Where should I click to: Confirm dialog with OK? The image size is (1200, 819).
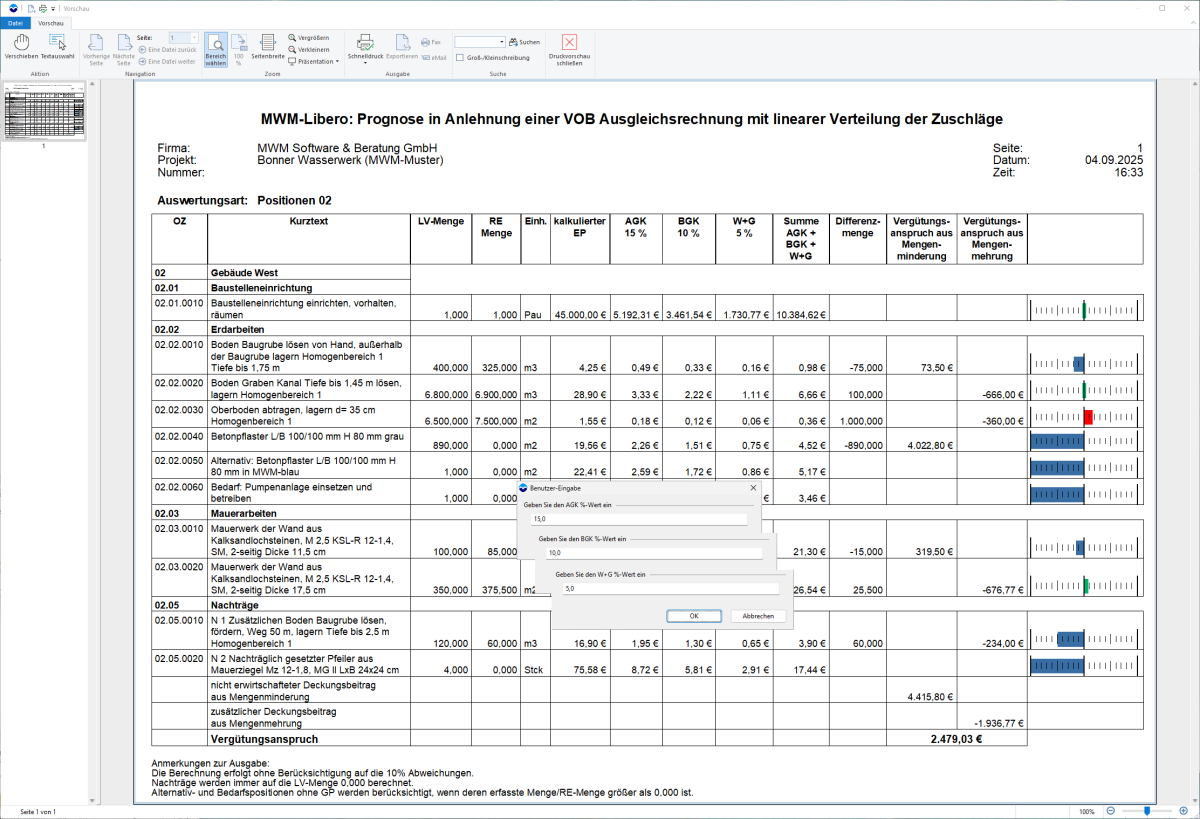coord(693,616)
